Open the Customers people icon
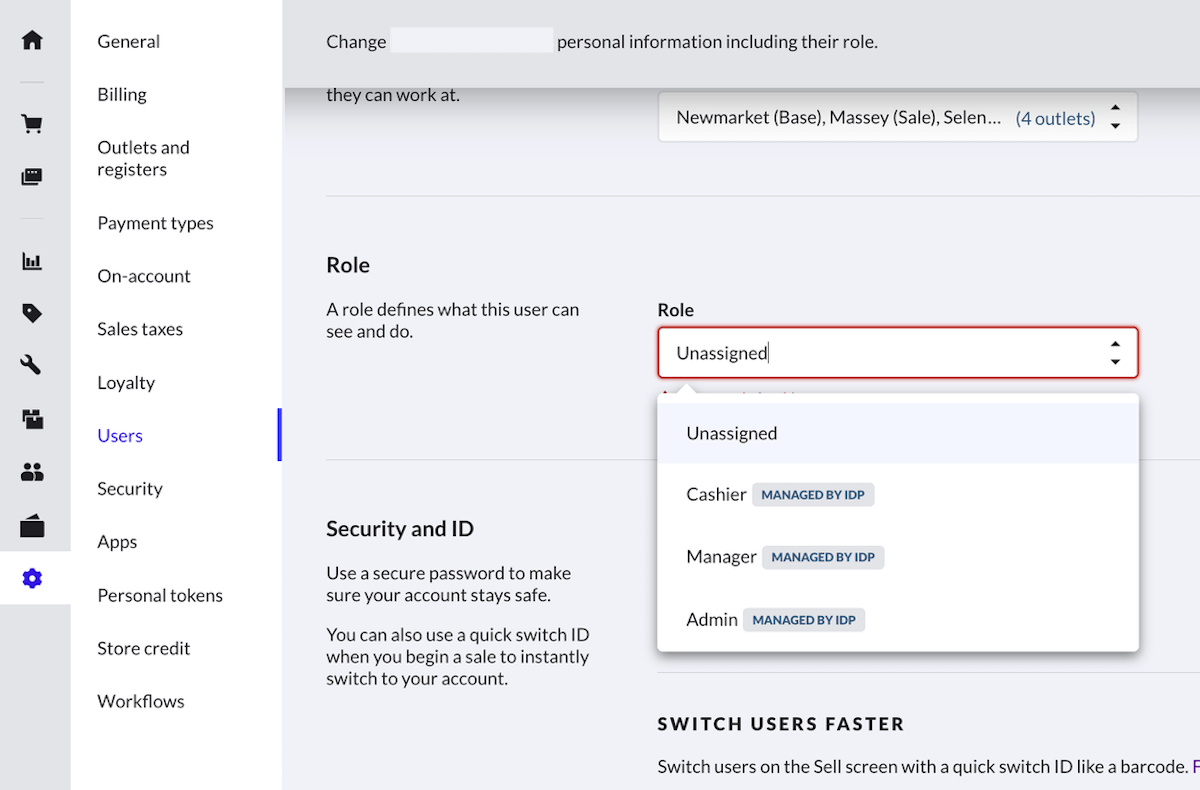This screenshot has width=1200, height=790. click(32, 472)
